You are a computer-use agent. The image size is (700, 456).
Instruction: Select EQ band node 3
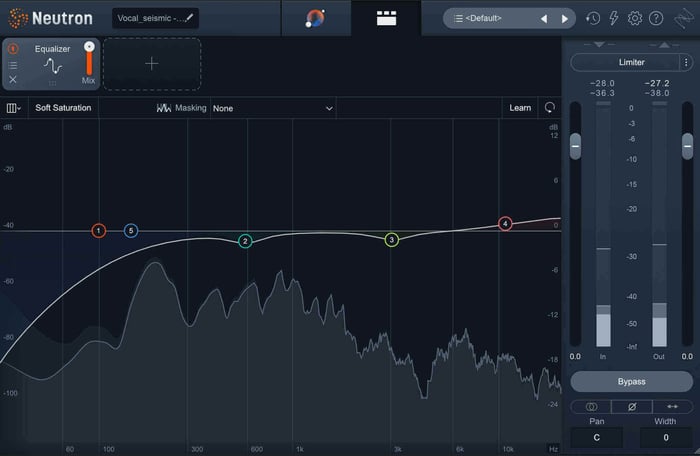(392, 240)
